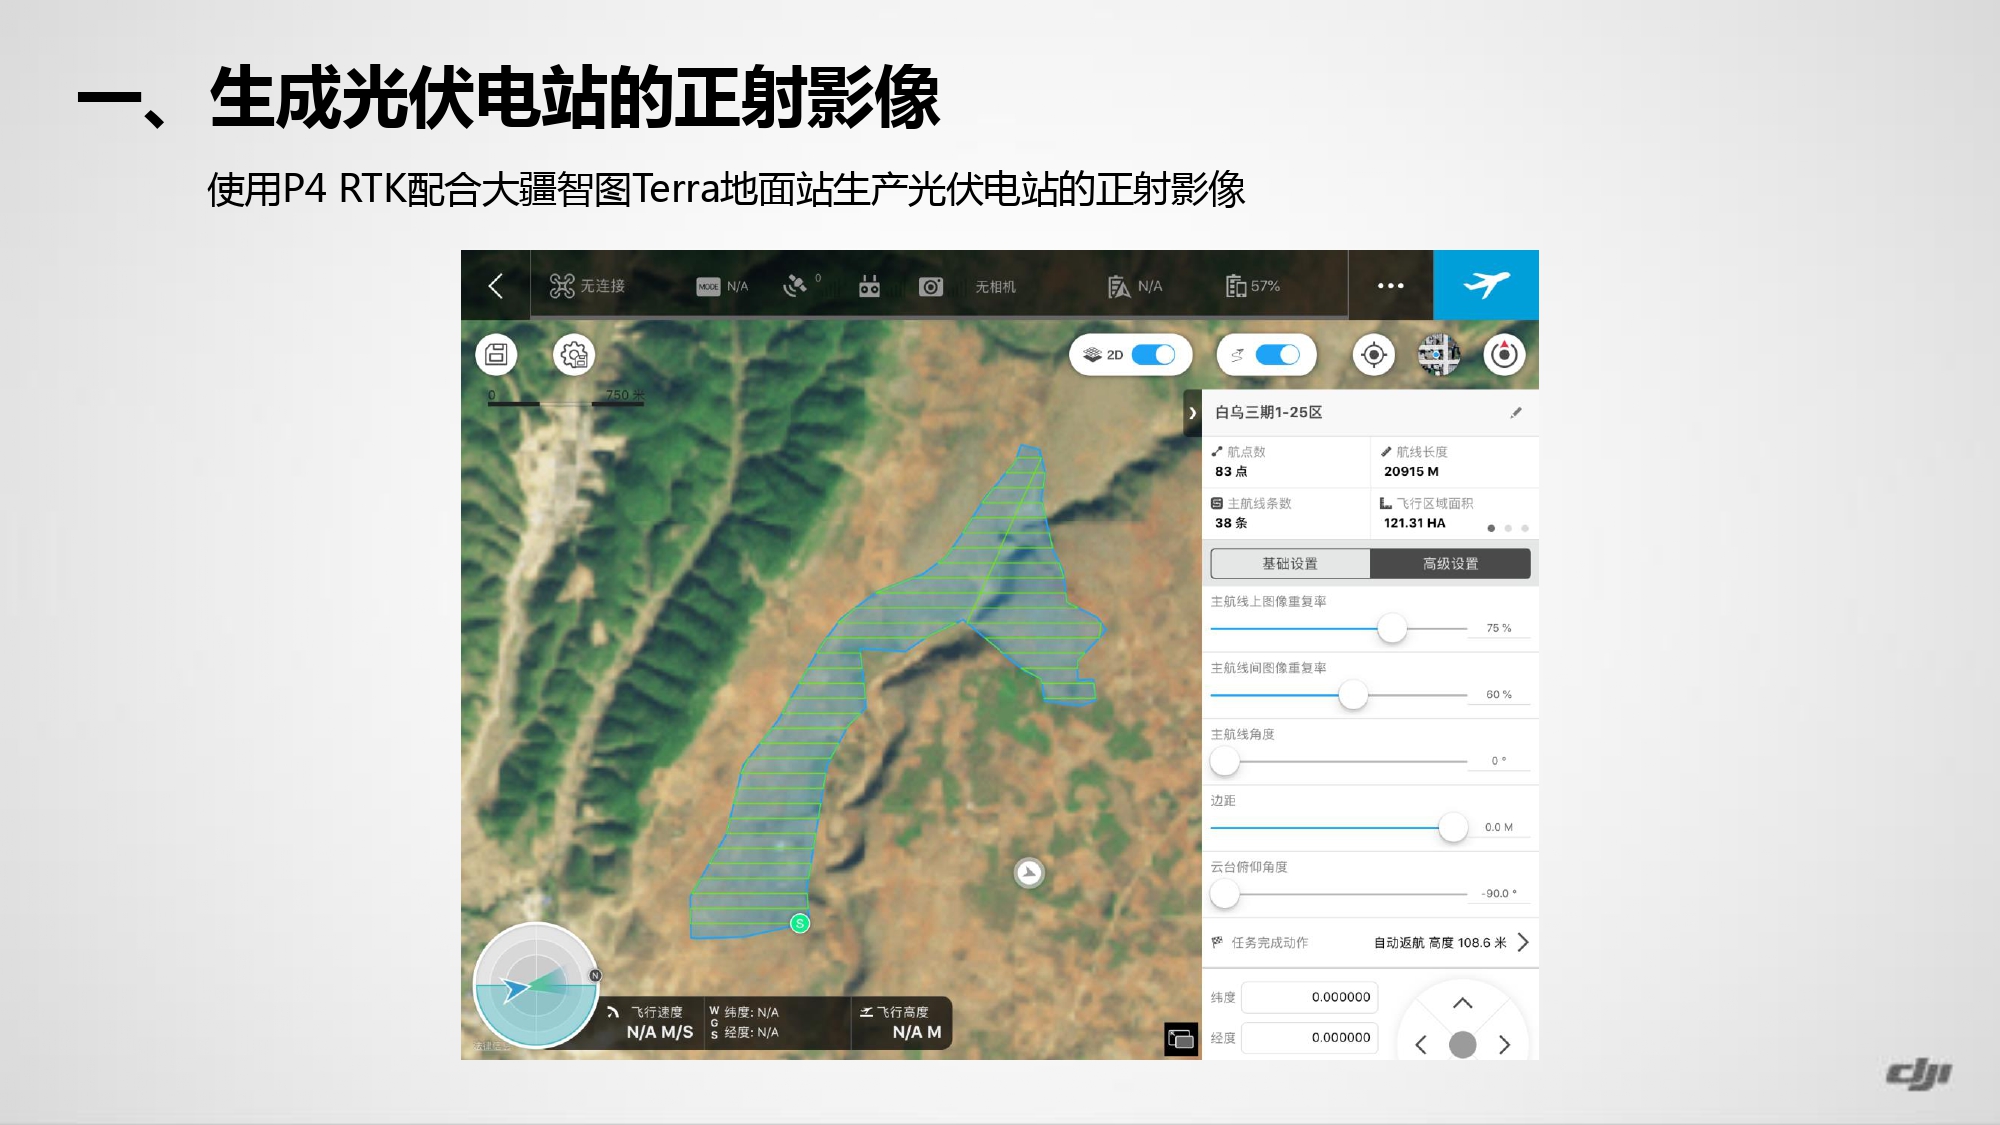Tap the satellite GPS signal icon
Image resolution: width=2000 pixels, height=1125 pixels.
click(796, 286)
